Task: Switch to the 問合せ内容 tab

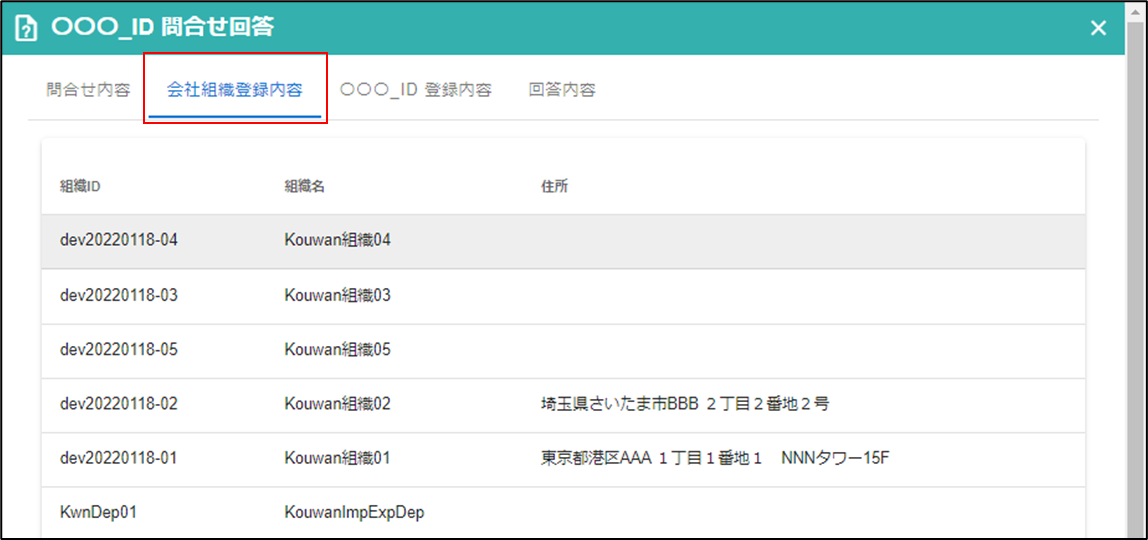Action: 88,90
